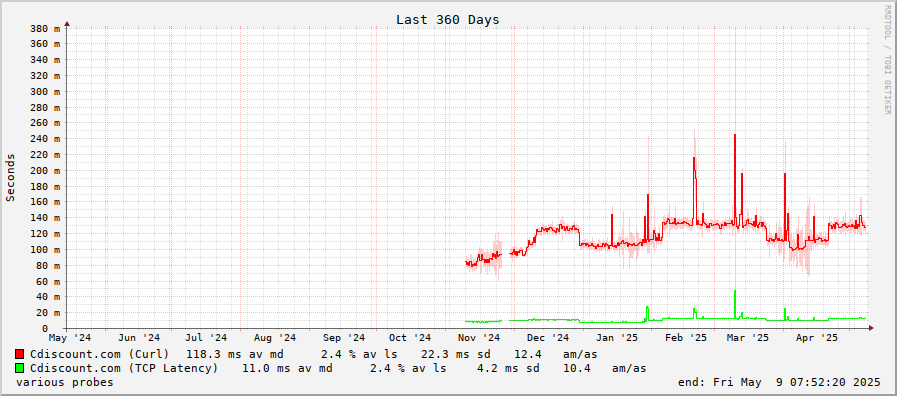The height and width of the screenshot is (396, 897).
Task: Click the Jul '24 x-axis label
Action: click(206, 338)
